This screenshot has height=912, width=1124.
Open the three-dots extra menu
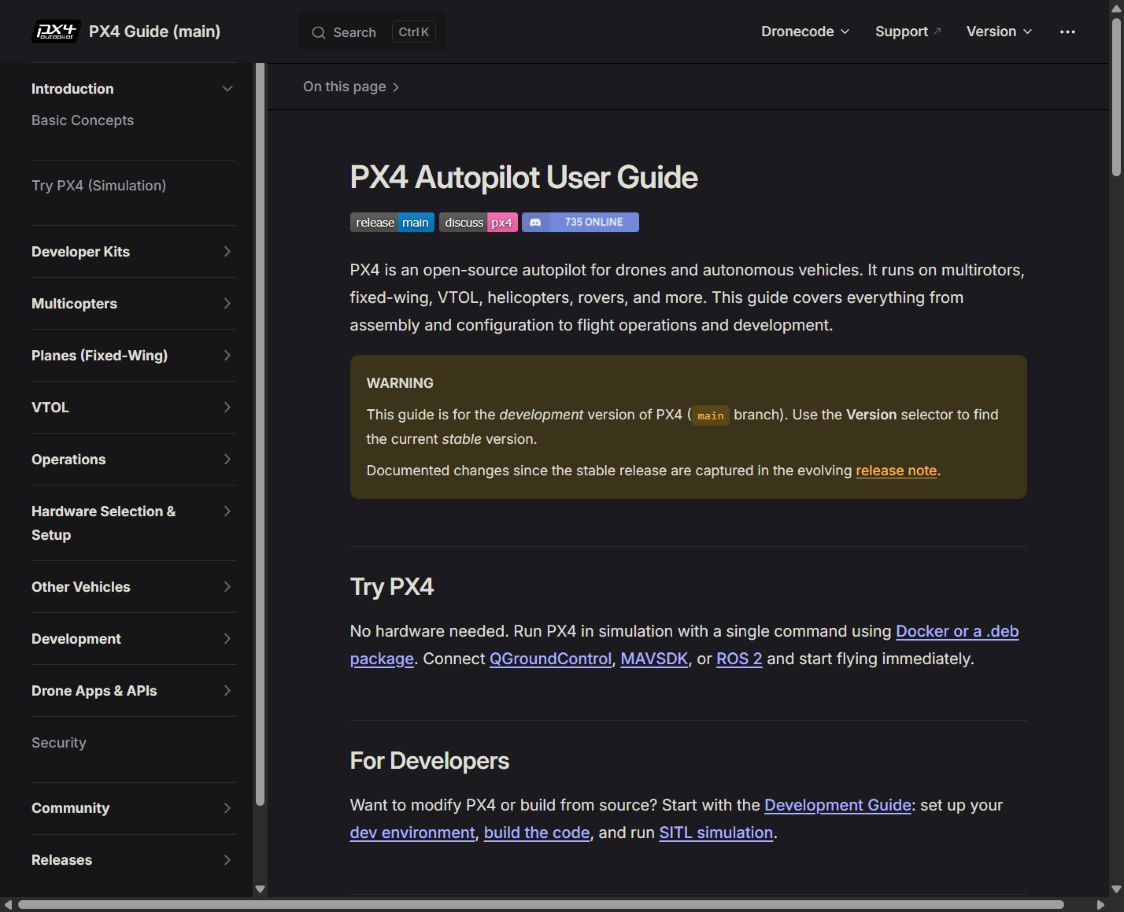tap(1067, 32)
